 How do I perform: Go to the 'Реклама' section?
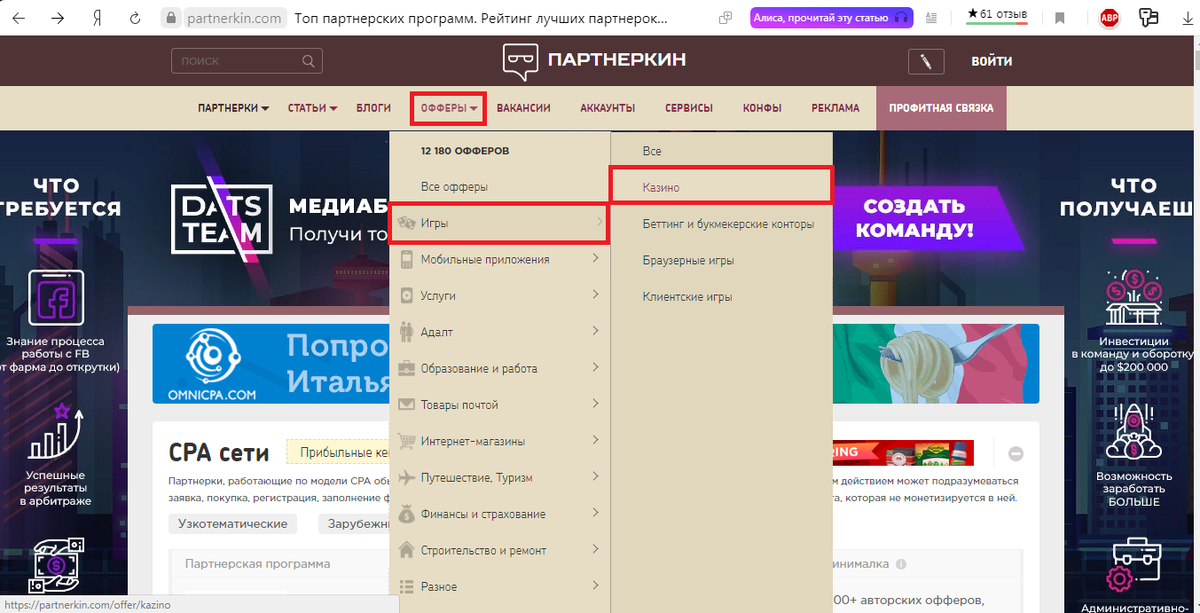click(835, 108)
